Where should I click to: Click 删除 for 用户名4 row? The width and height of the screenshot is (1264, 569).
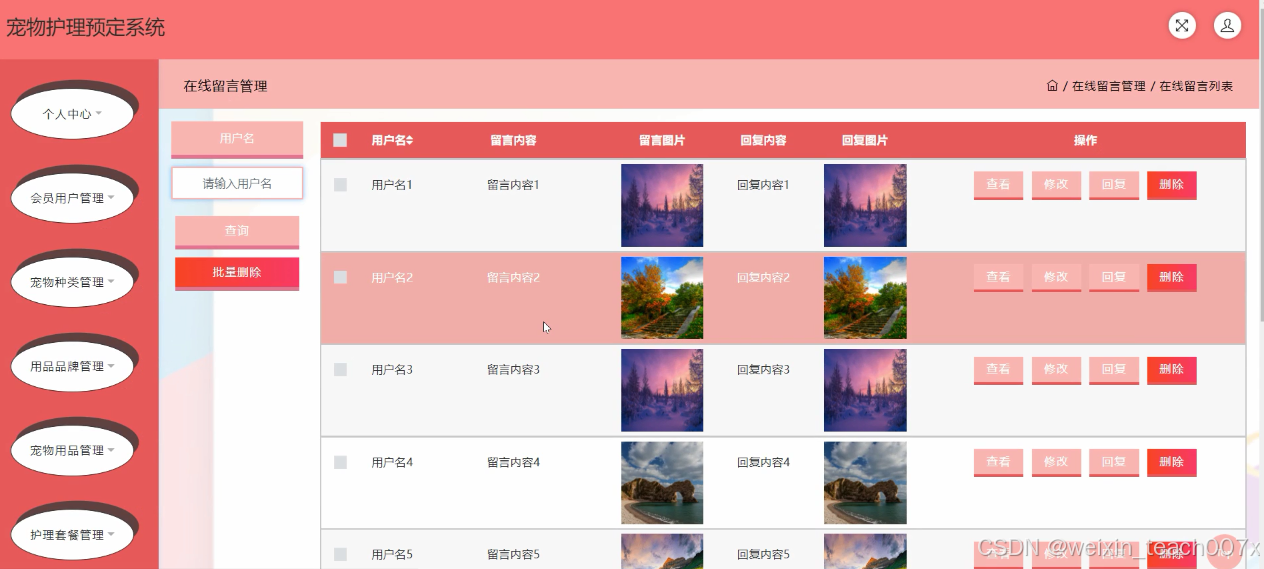coord(1172,462)
